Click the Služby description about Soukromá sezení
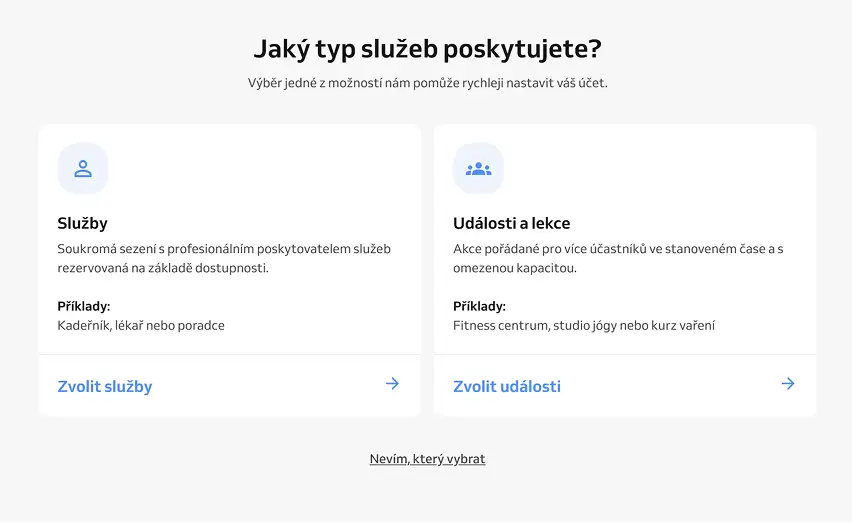The image size is (852, 523). 224,259
